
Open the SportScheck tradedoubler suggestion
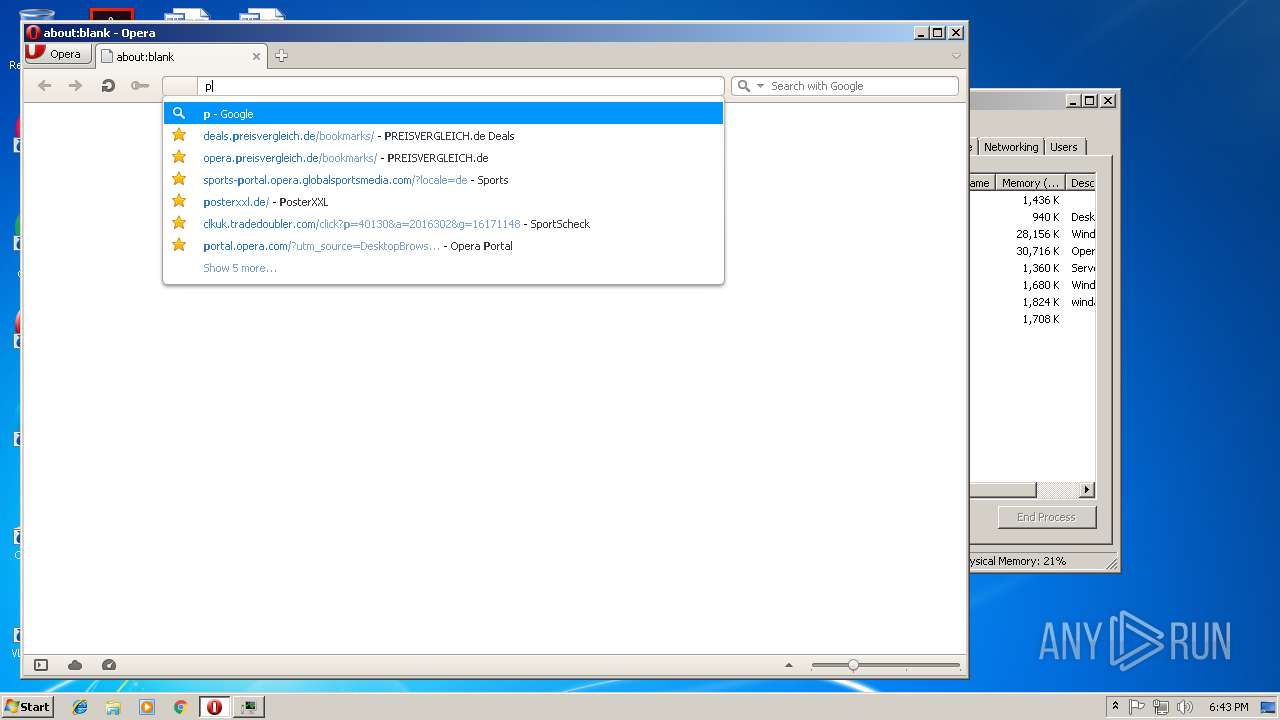coord(443,224)
